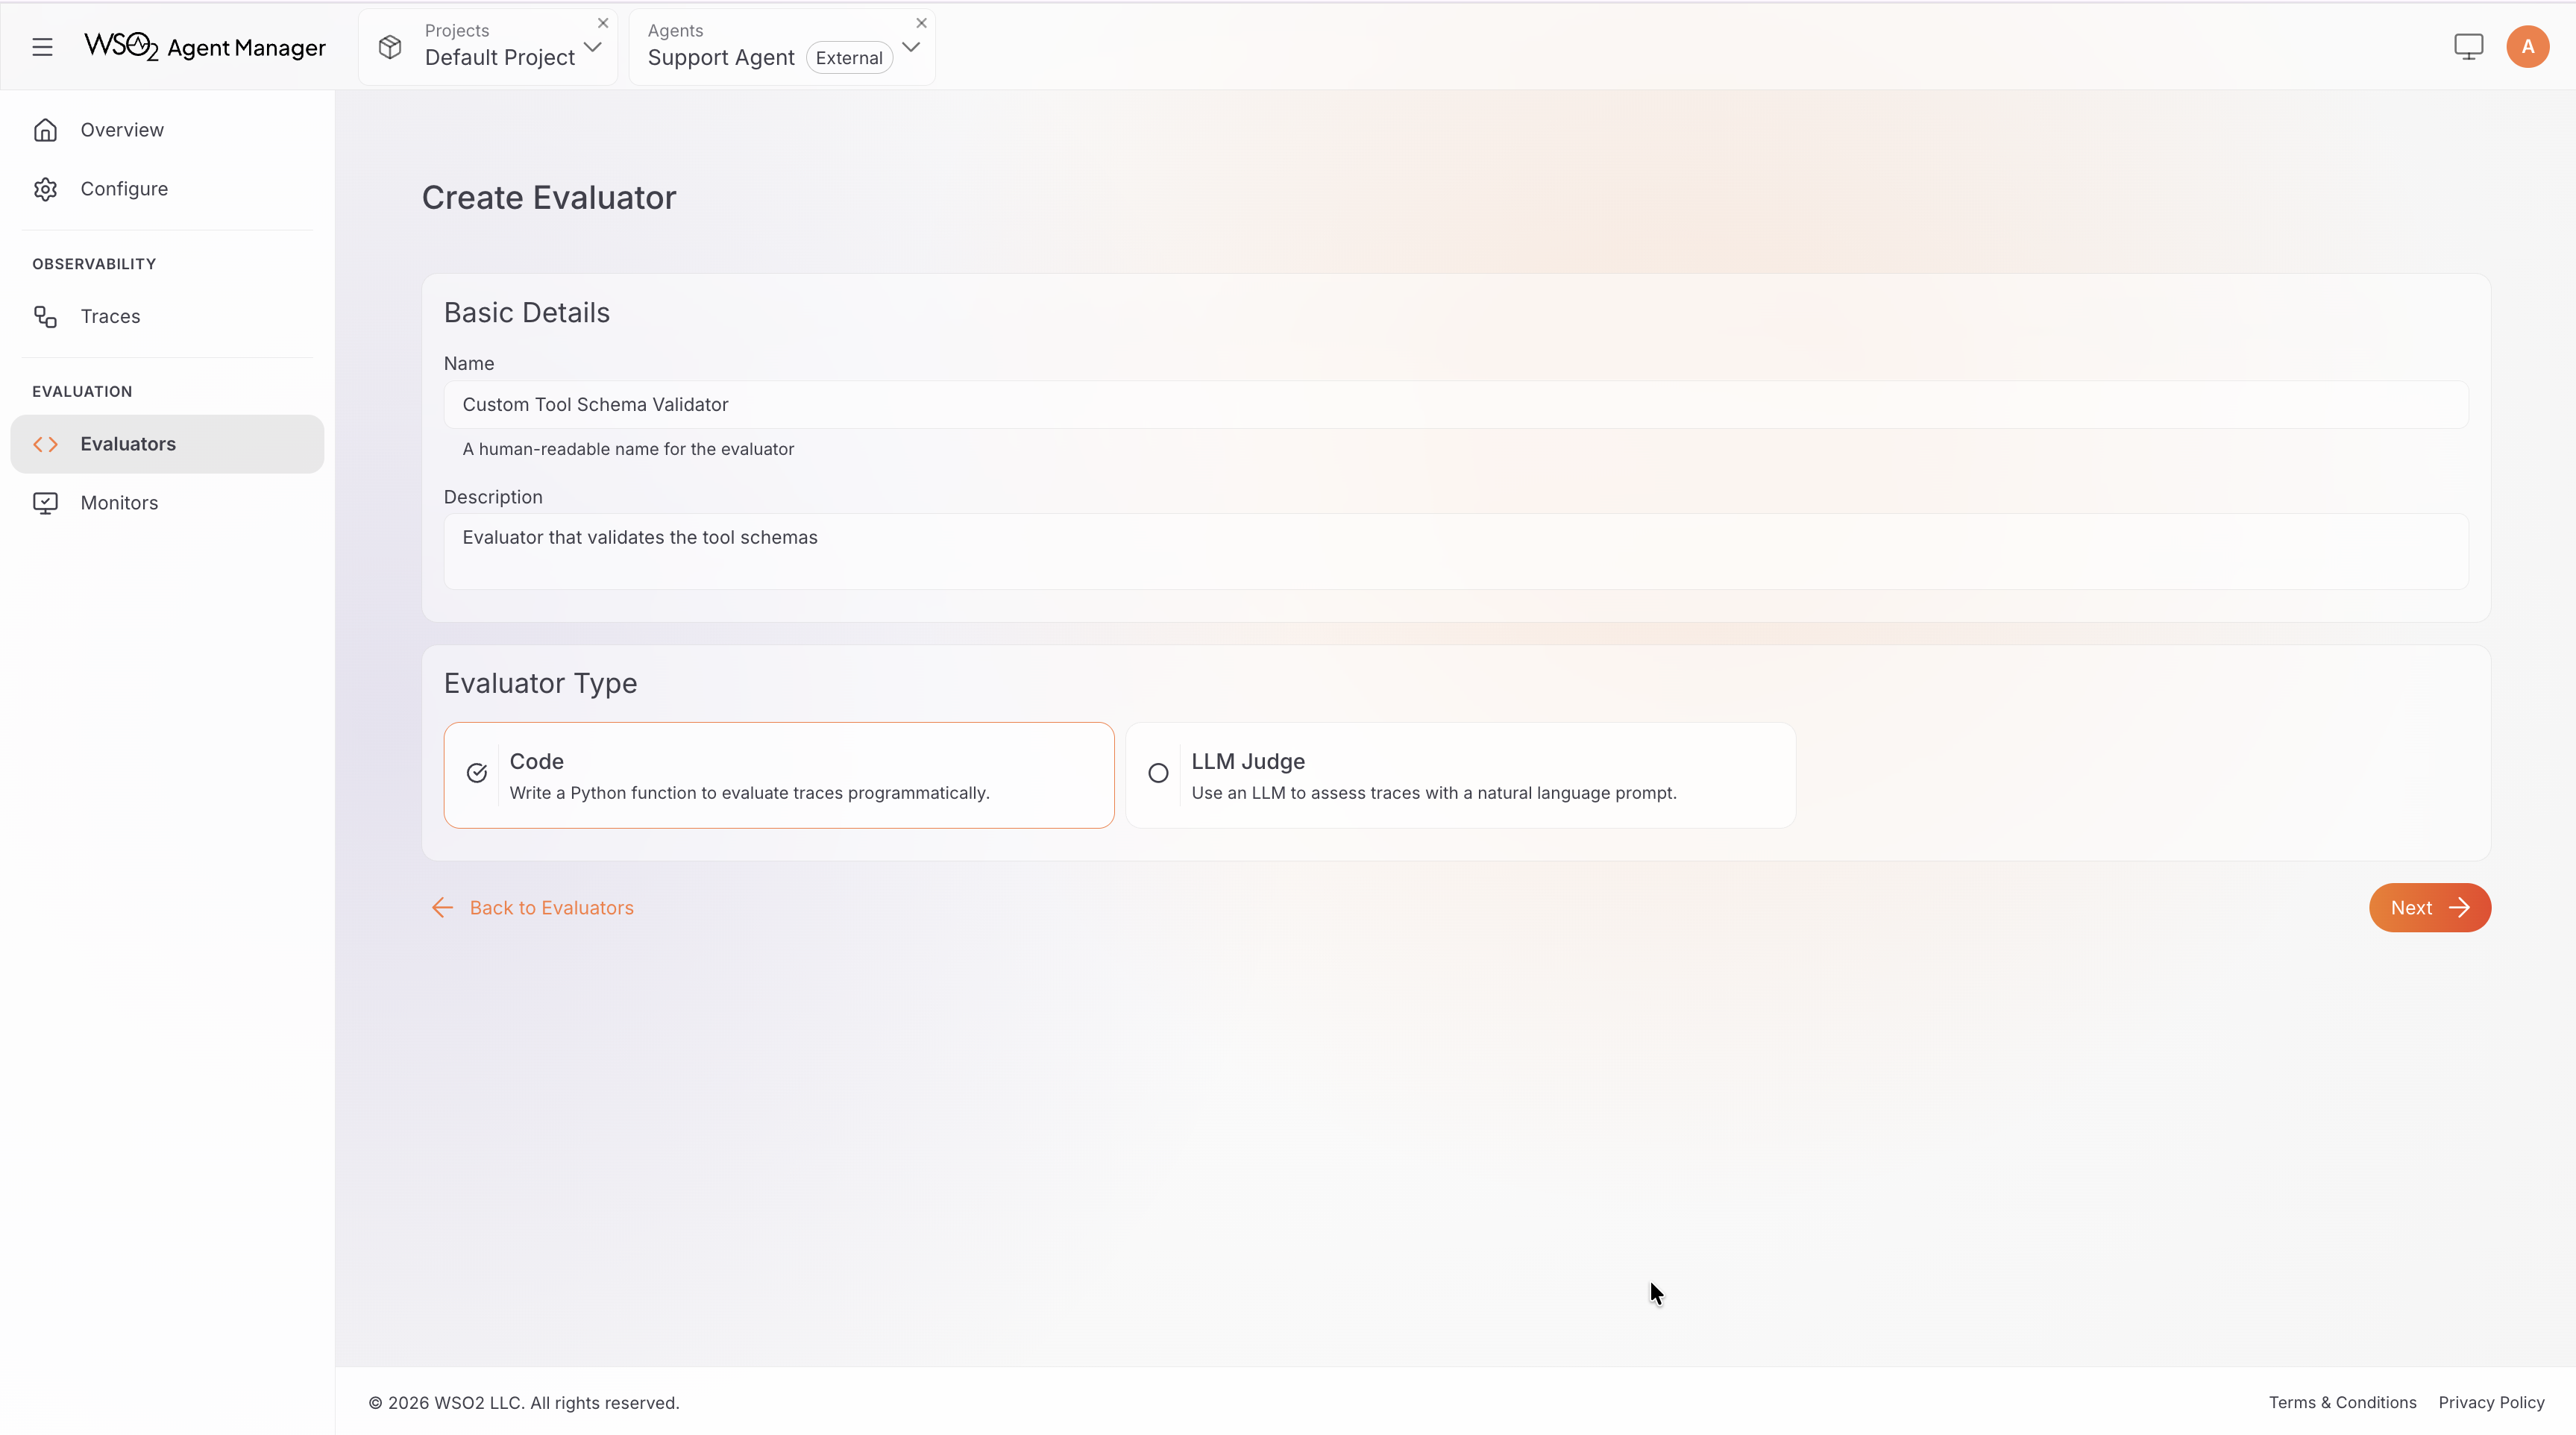This screenshot has height=1435, width=2576.
Task: Go to the Evaluators sidebar item
Action: (x=128, y=444)
